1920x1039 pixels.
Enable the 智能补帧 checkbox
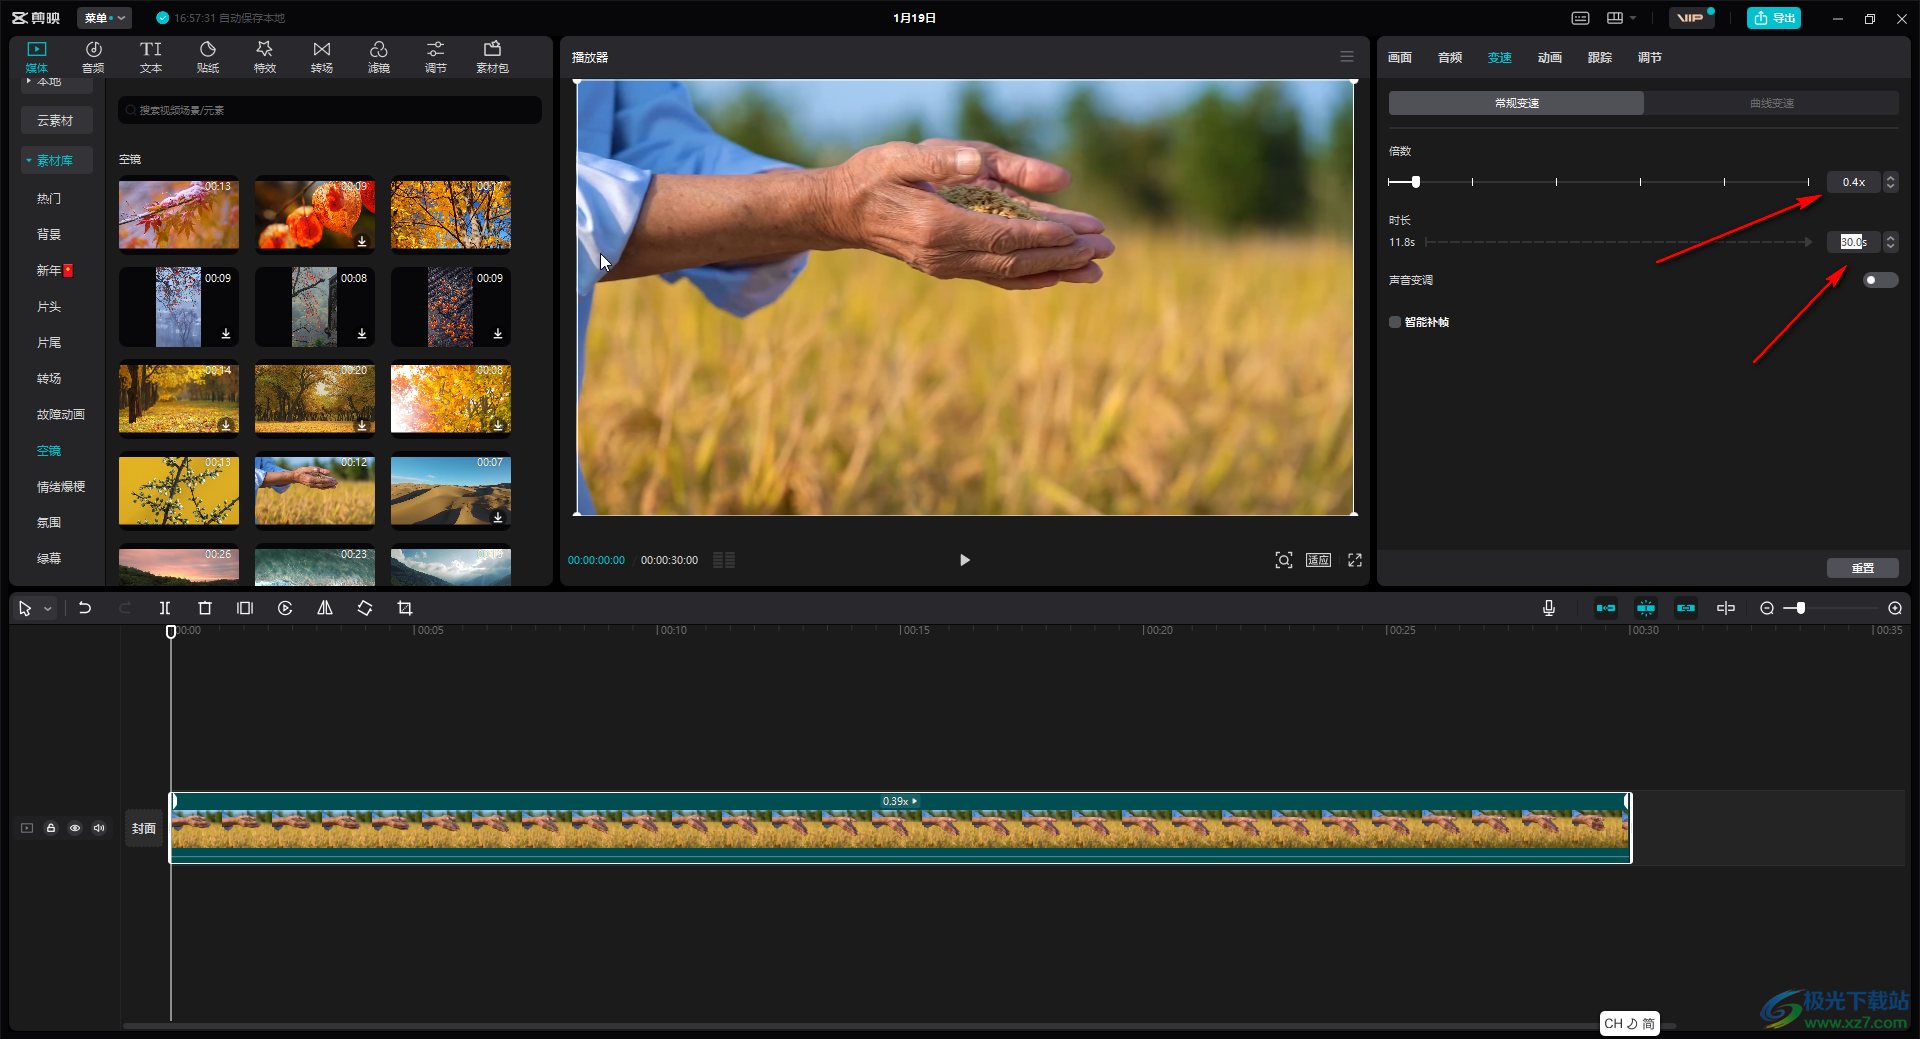(x=1395, y=322)
